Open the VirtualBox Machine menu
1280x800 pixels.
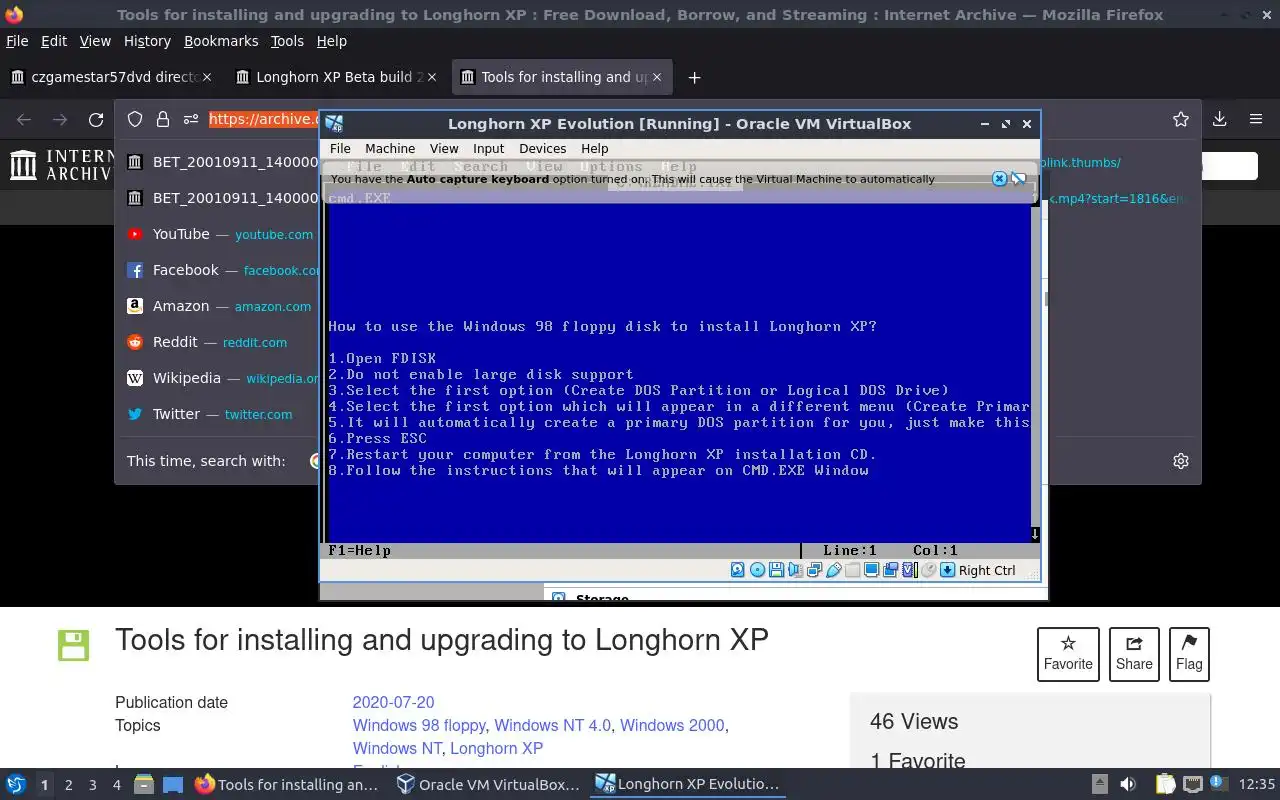390,148
